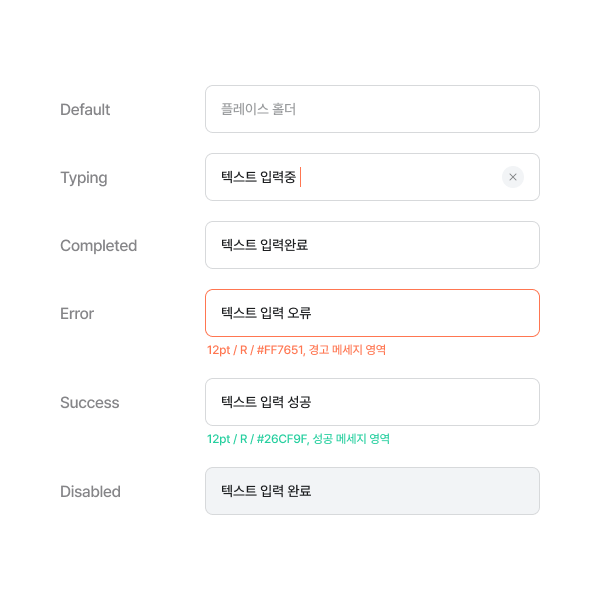The height and width of the screenshot is (600, 600).
Task: Focus the Default placeholder input field
Action: point(372,109)
